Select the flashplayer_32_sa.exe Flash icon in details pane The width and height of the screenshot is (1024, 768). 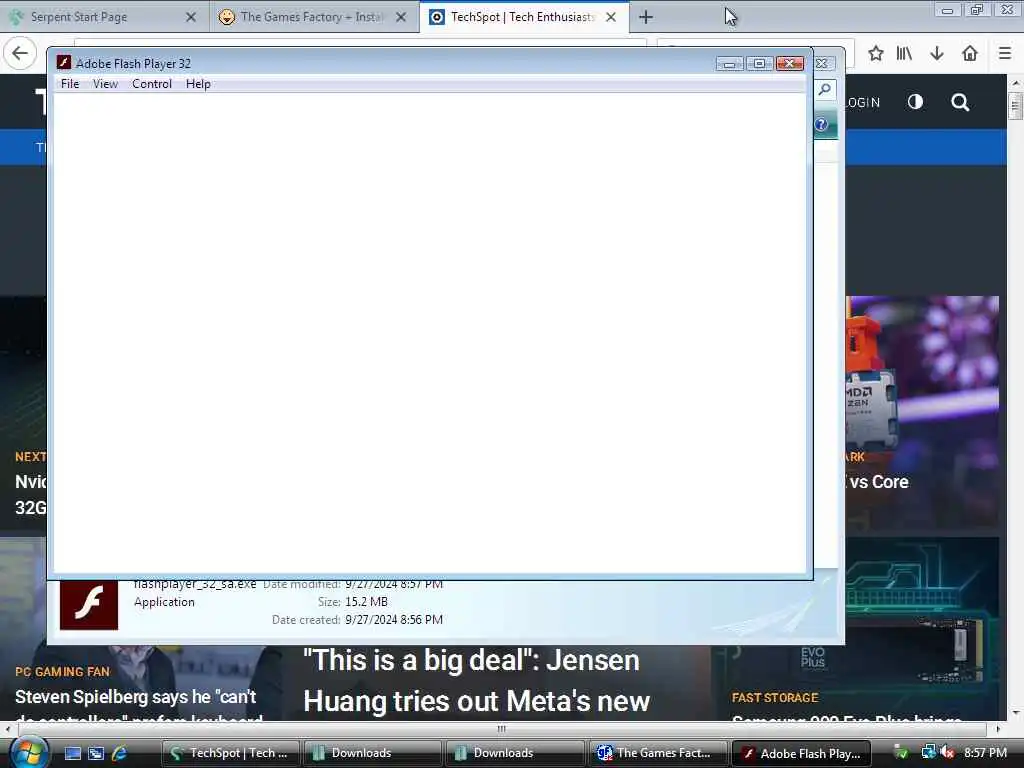(89, 605)
